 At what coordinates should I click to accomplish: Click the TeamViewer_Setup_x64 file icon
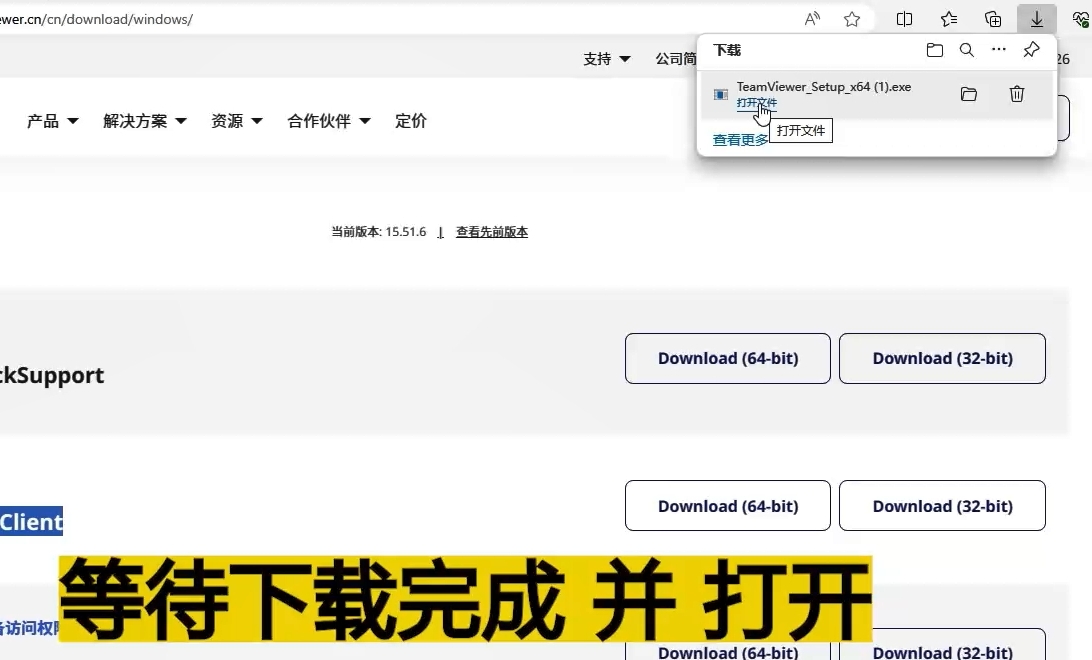[721, 94]
